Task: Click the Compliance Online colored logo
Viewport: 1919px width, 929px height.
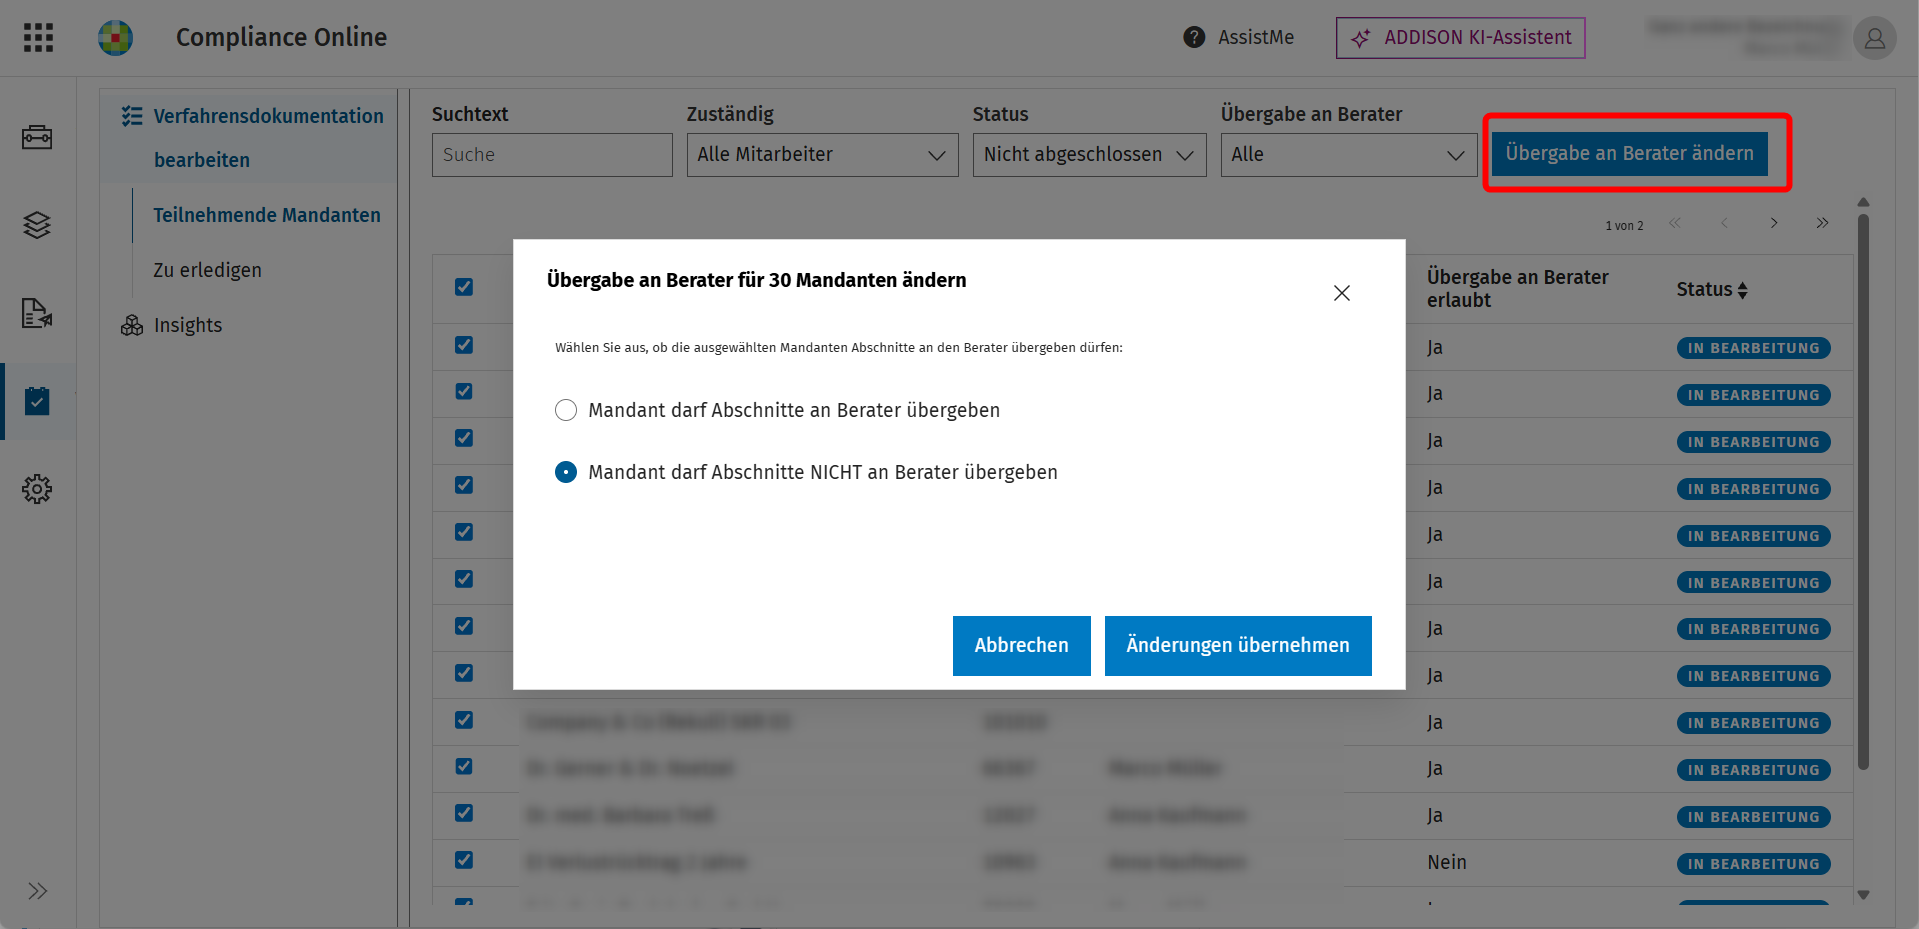Action: [x=116, y=38]
